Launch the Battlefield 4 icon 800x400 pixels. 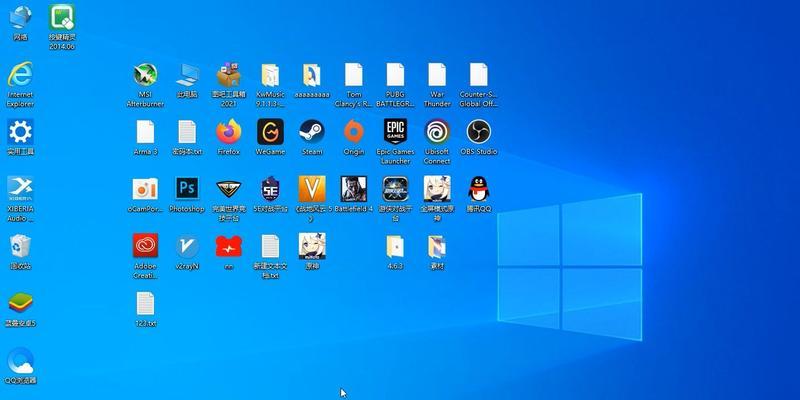354,189
